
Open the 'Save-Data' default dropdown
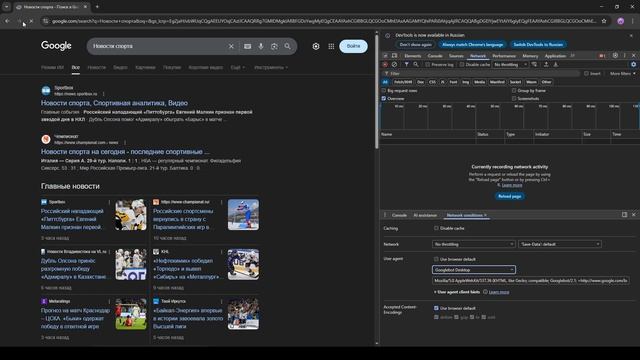(x=560, y=244)
